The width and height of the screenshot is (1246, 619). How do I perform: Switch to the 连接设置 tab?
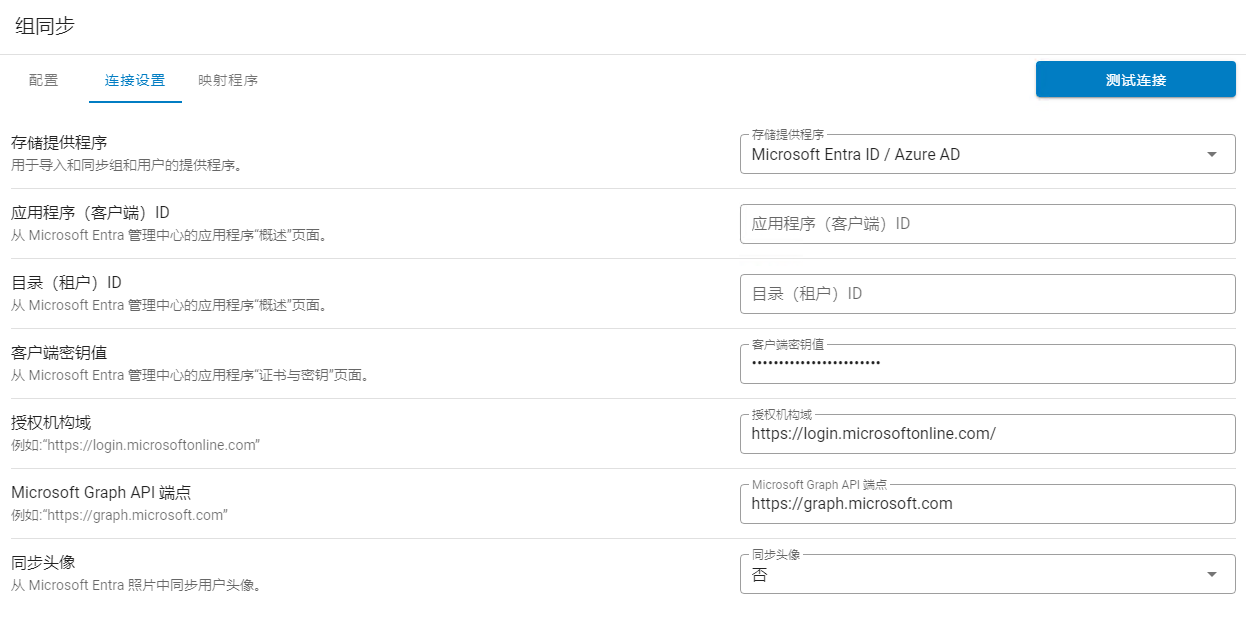[x=135, y=80]
